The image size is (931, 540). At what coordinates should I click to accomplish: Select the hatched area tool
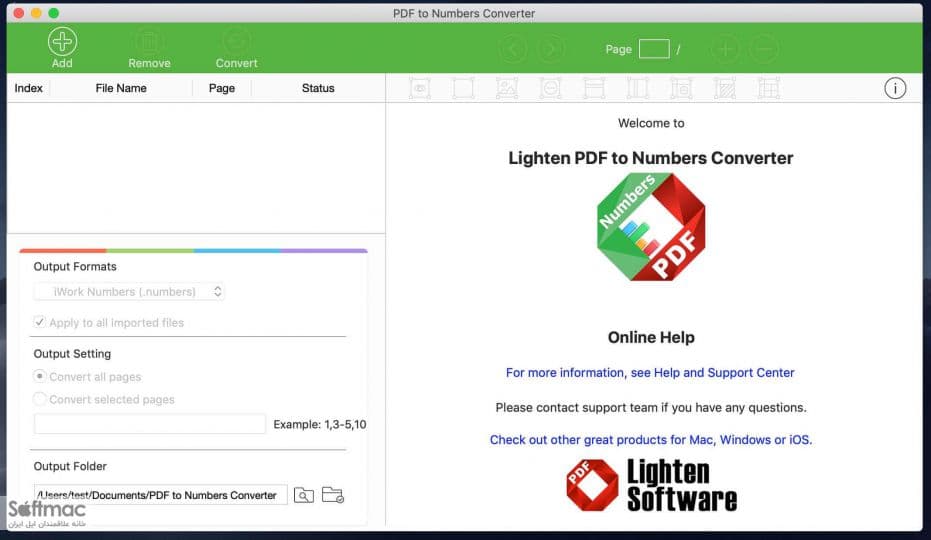pos(725,89)
